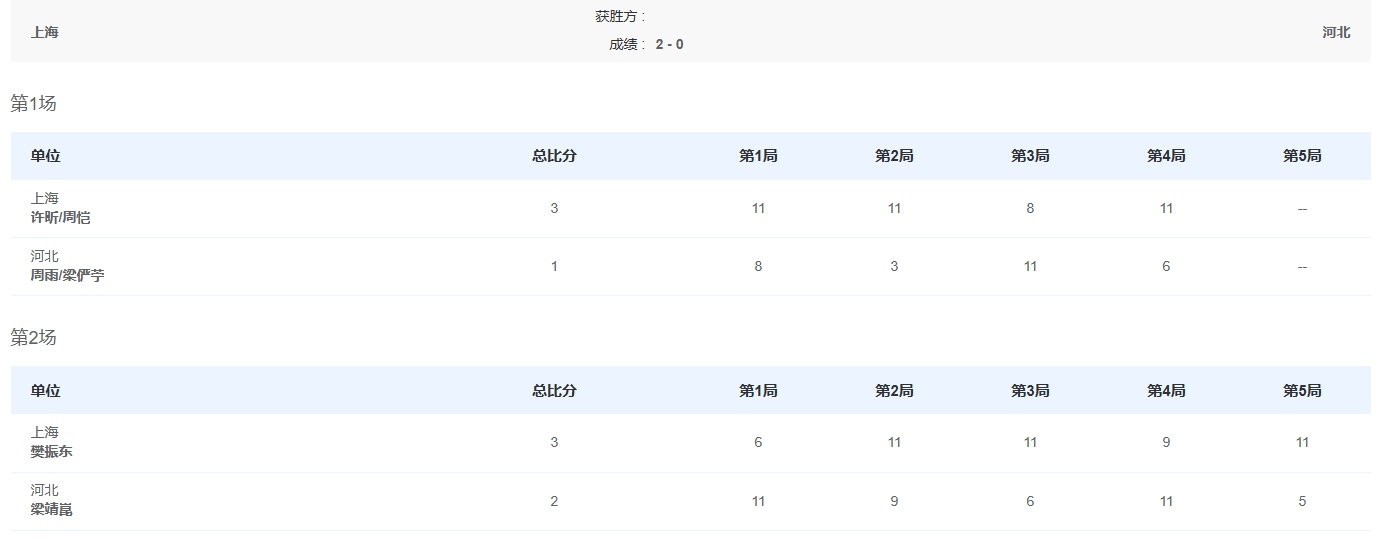
Task: Click 许昕/周恺 doubles pair name
Action: 60,217
